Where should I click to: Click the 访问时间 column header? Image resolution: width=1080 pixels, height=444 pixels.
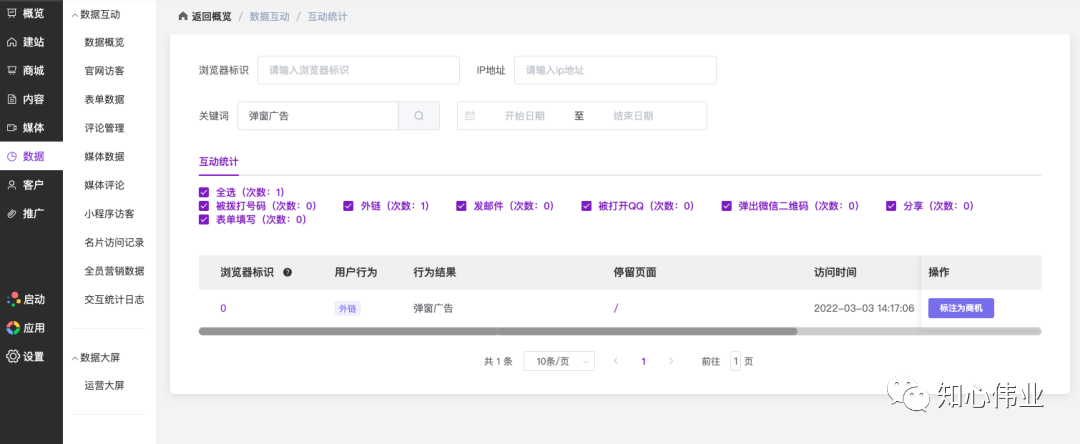click(835, 273)
